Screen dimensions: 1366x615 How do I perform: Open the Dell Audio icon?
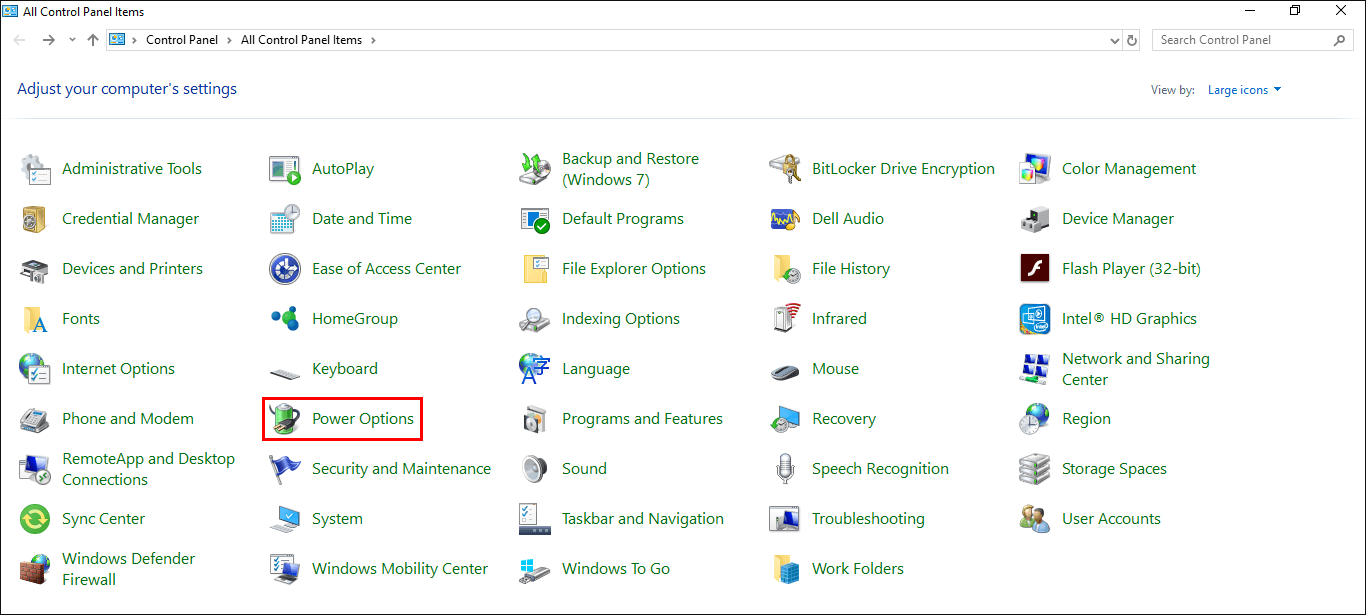pos(785,219)
